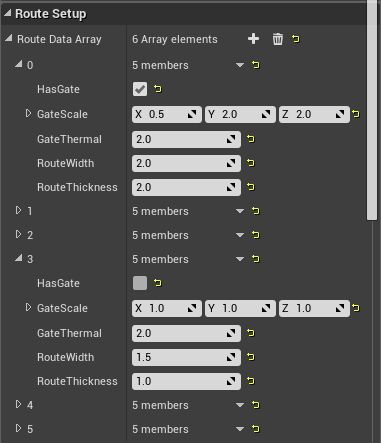Collapse the Route Setup section
This screenshot has height=443, width=381.
pos(8,13)
